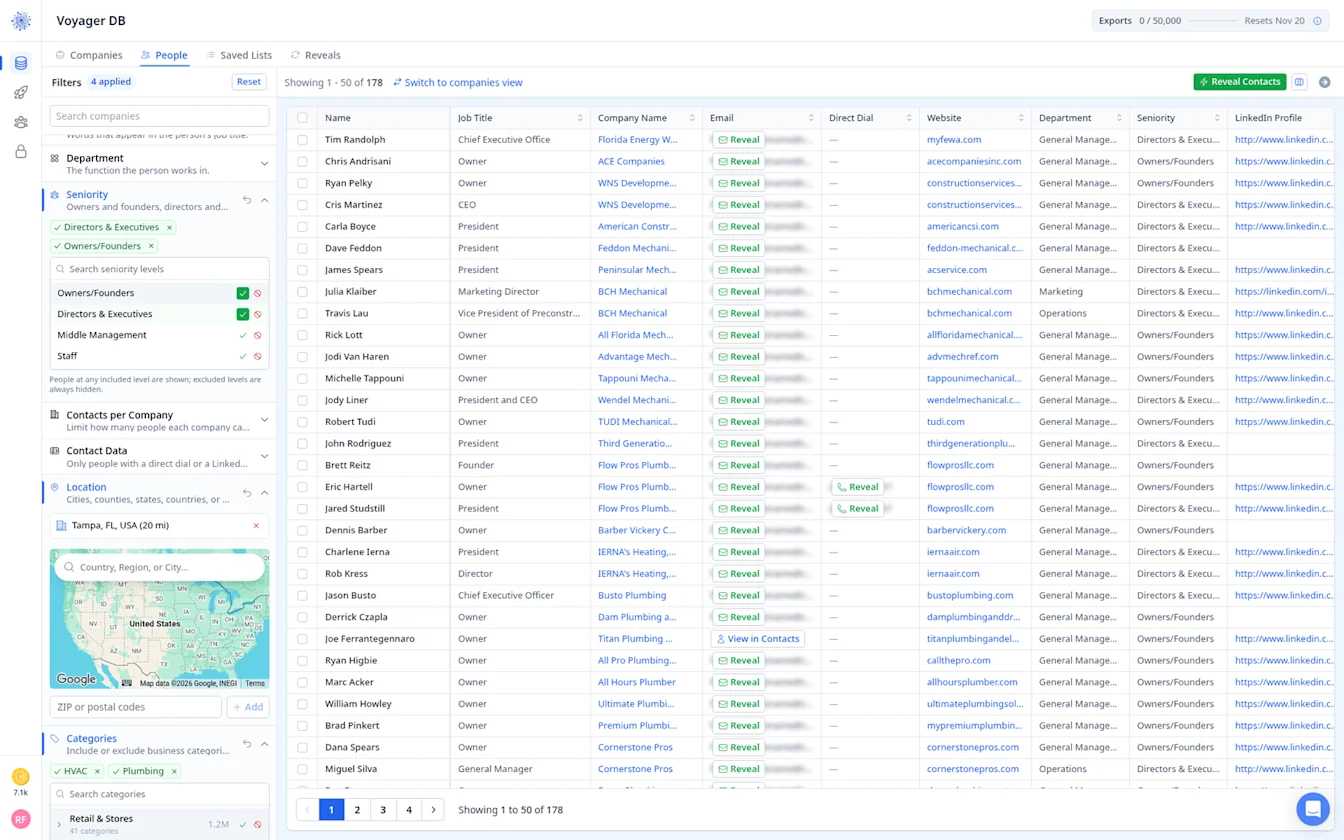Exclude the Staff seniority level
Screen dimensions: 1344x840
click(257, 356)
